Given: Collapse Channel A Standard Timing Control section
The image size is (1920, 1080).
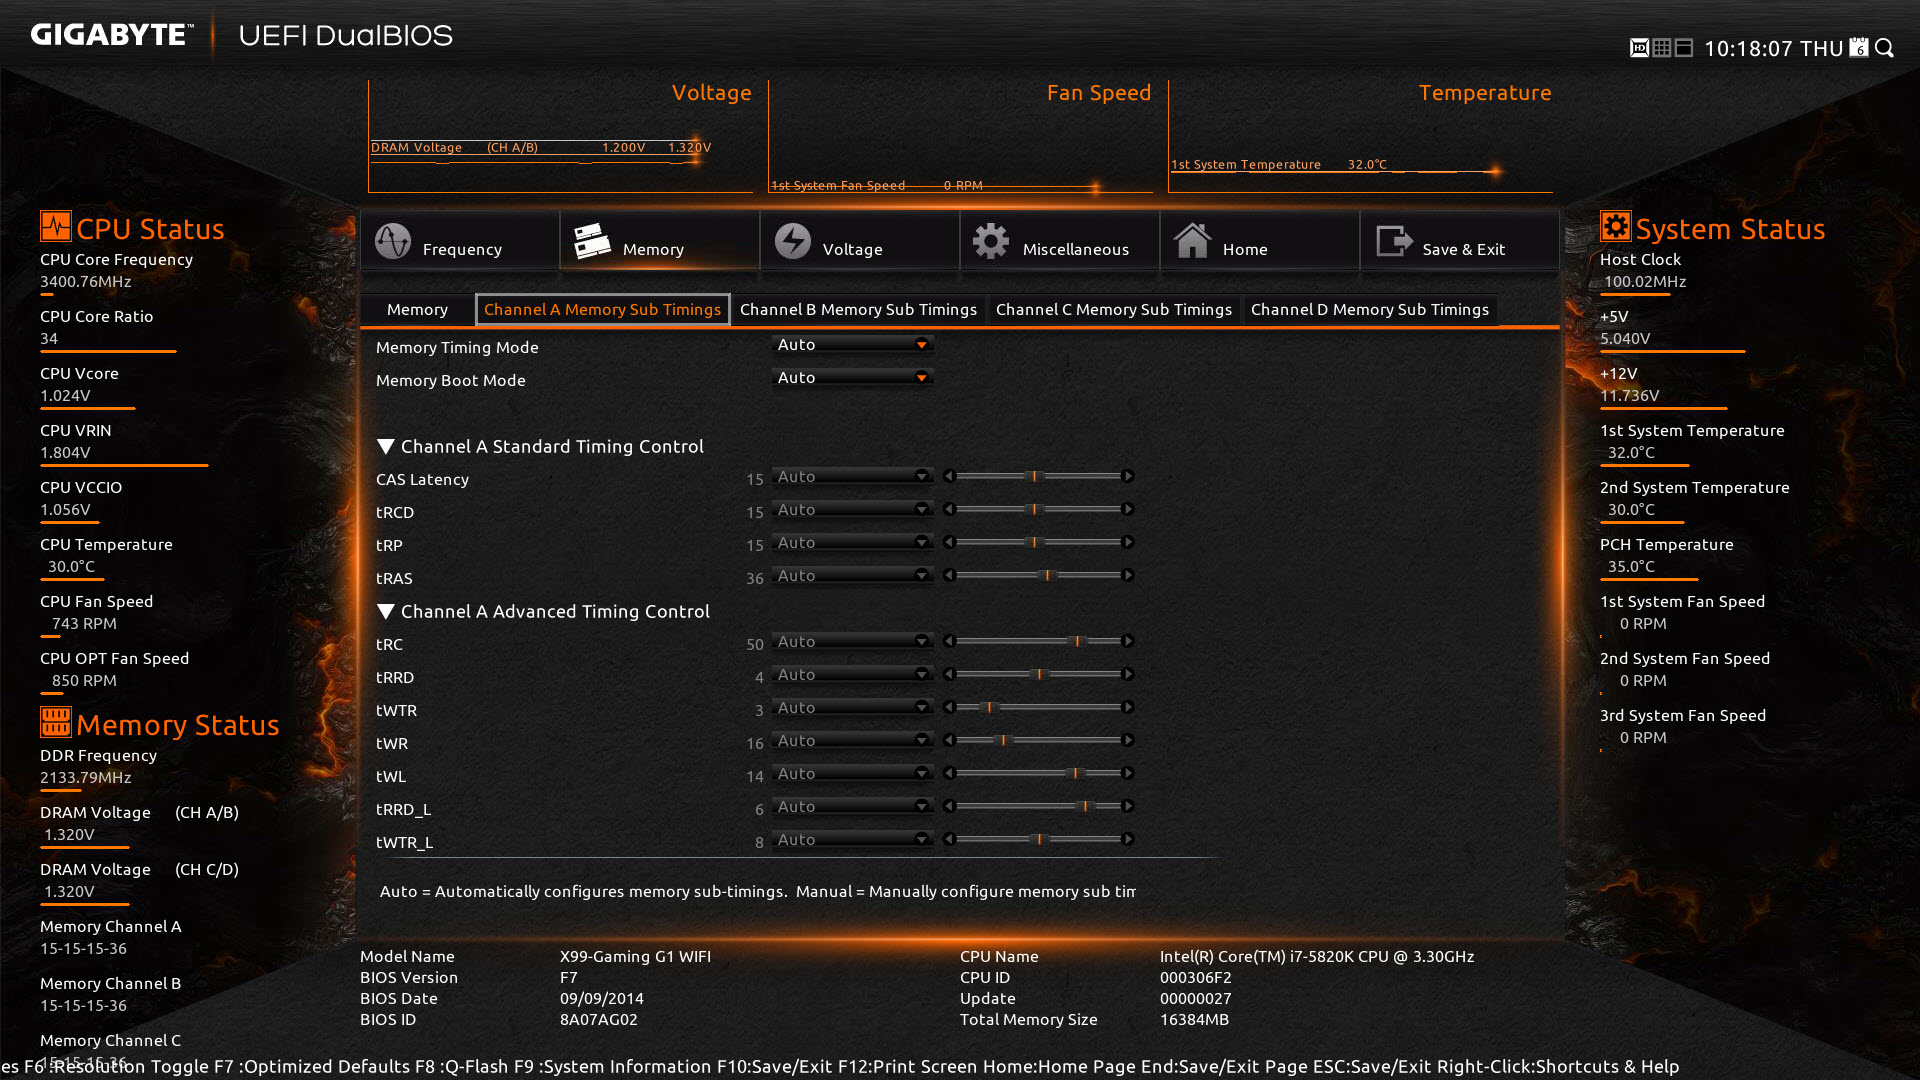Looking at the screenshot, I should [x=386, y=447].
